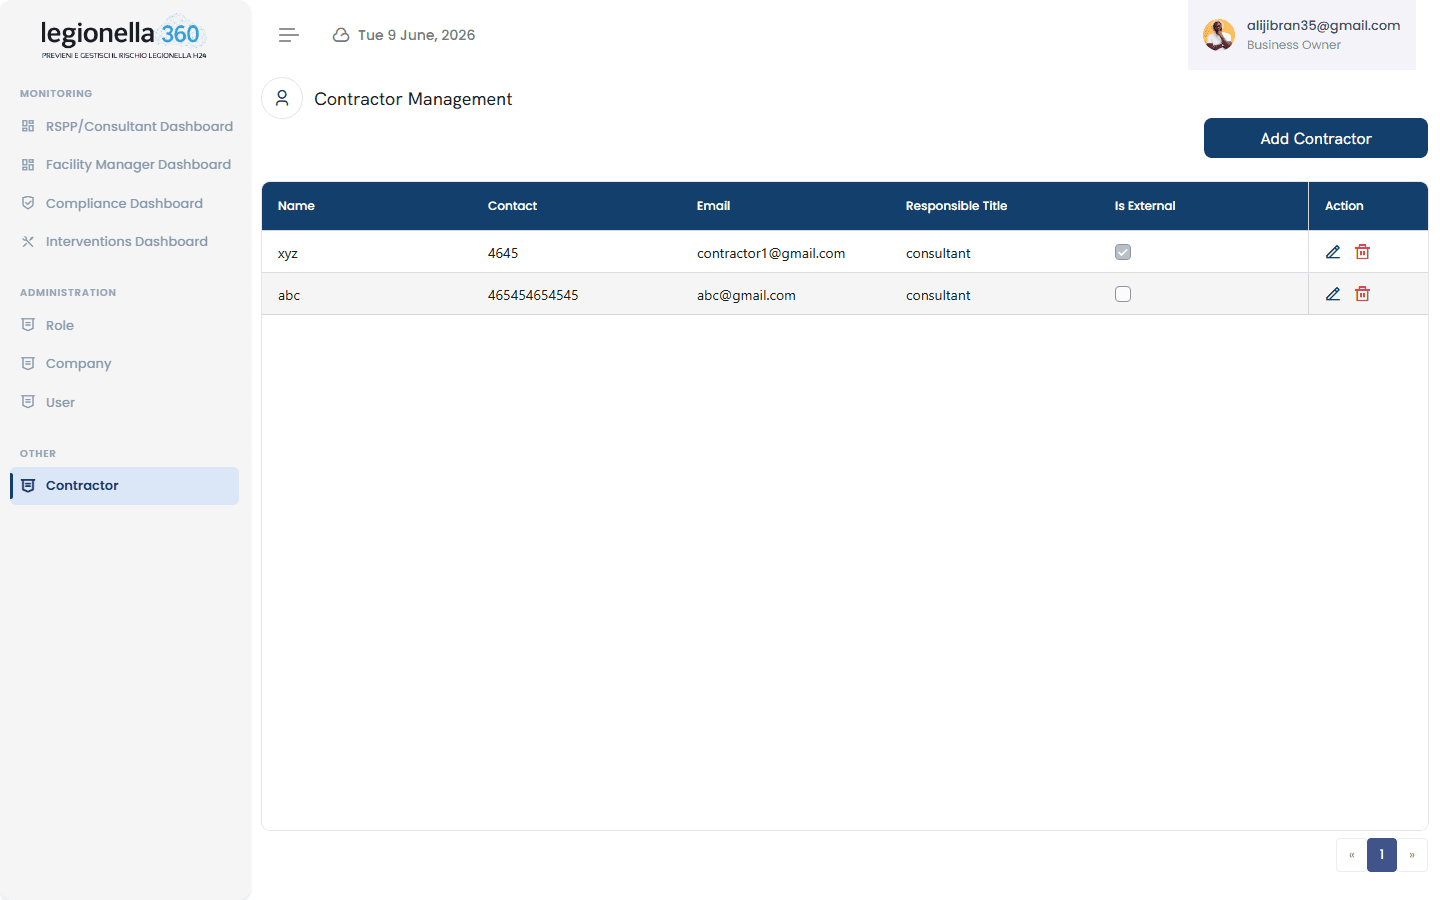Click the user profile avatar picture

(1219, 35)
